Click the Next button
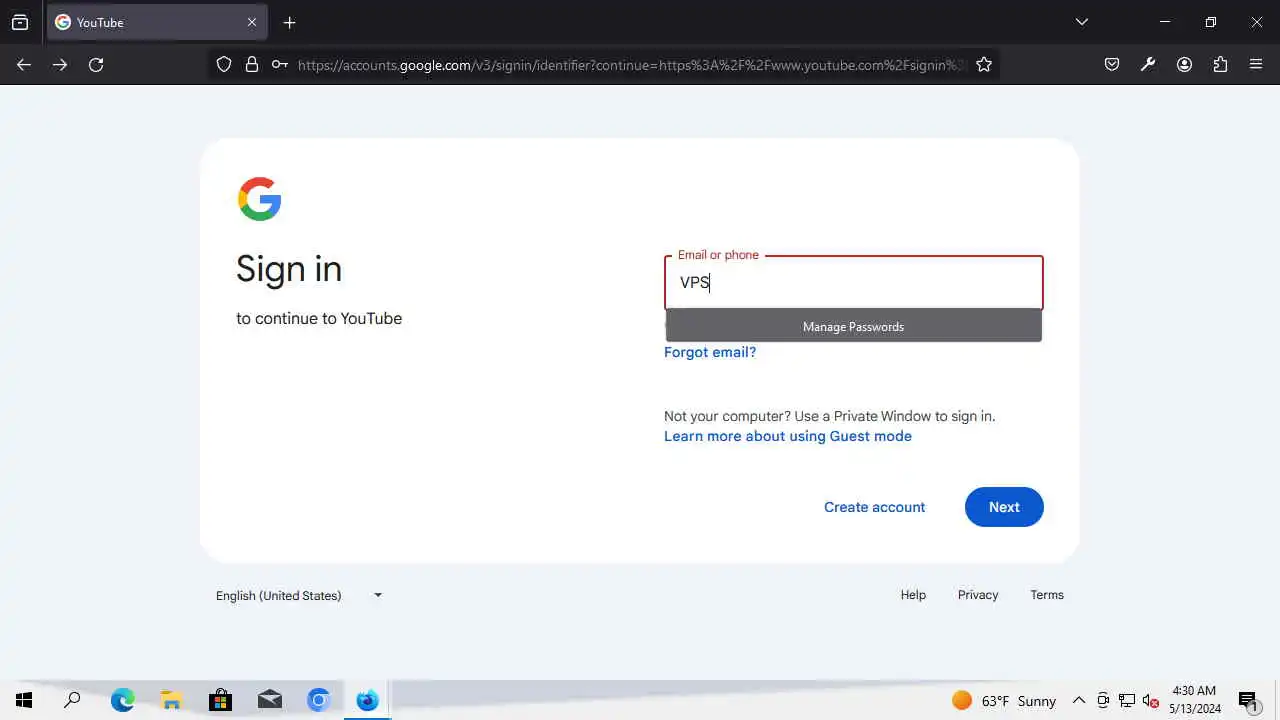Screen dimensions: 1280x720 tap(1004, 507)
